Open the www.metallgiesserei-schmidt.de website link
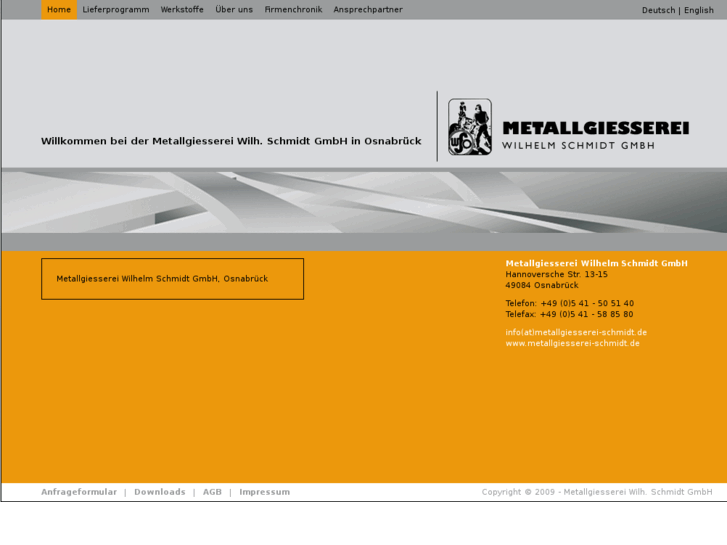The width and height of the screenshot is (727, 545). point(572,343)
